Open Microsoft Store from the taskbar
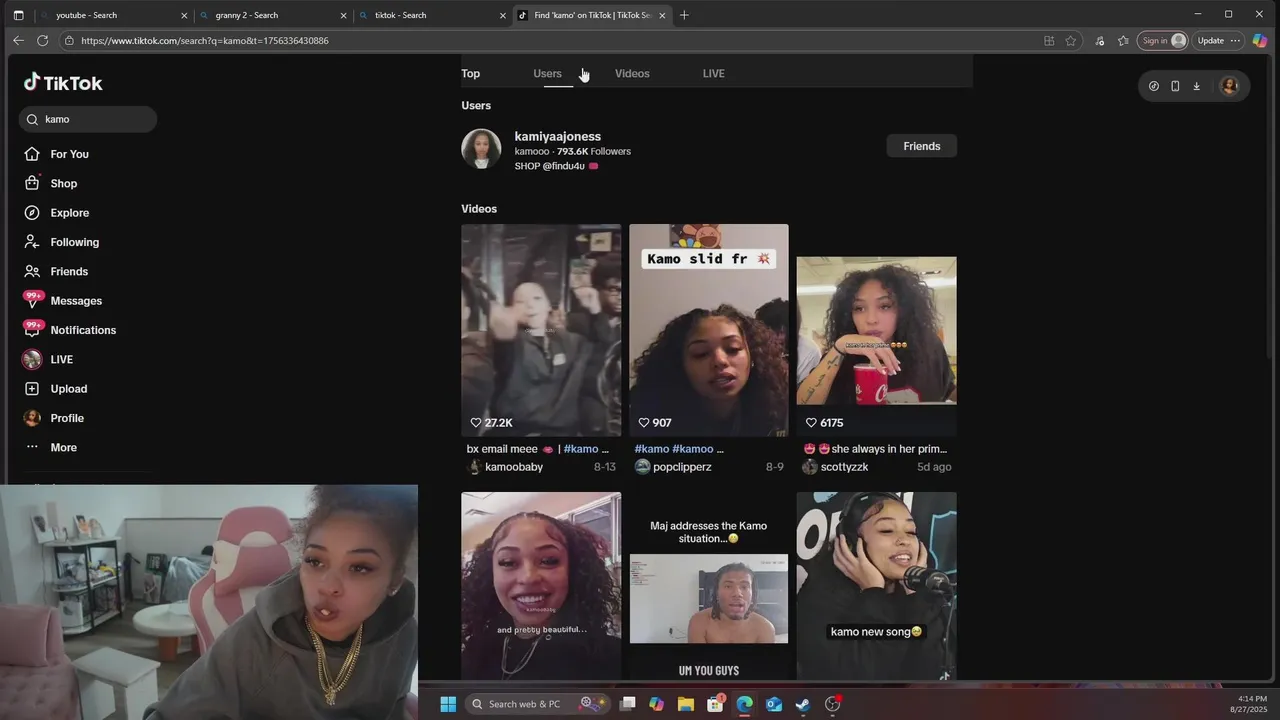 [x=715, y=704]
